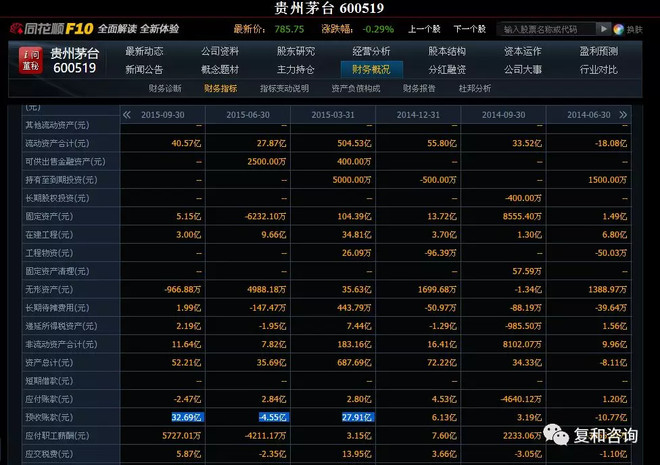Click the -6232.10万 fixed assets cell
Screen dimensions: 660x465
[266, 216]
